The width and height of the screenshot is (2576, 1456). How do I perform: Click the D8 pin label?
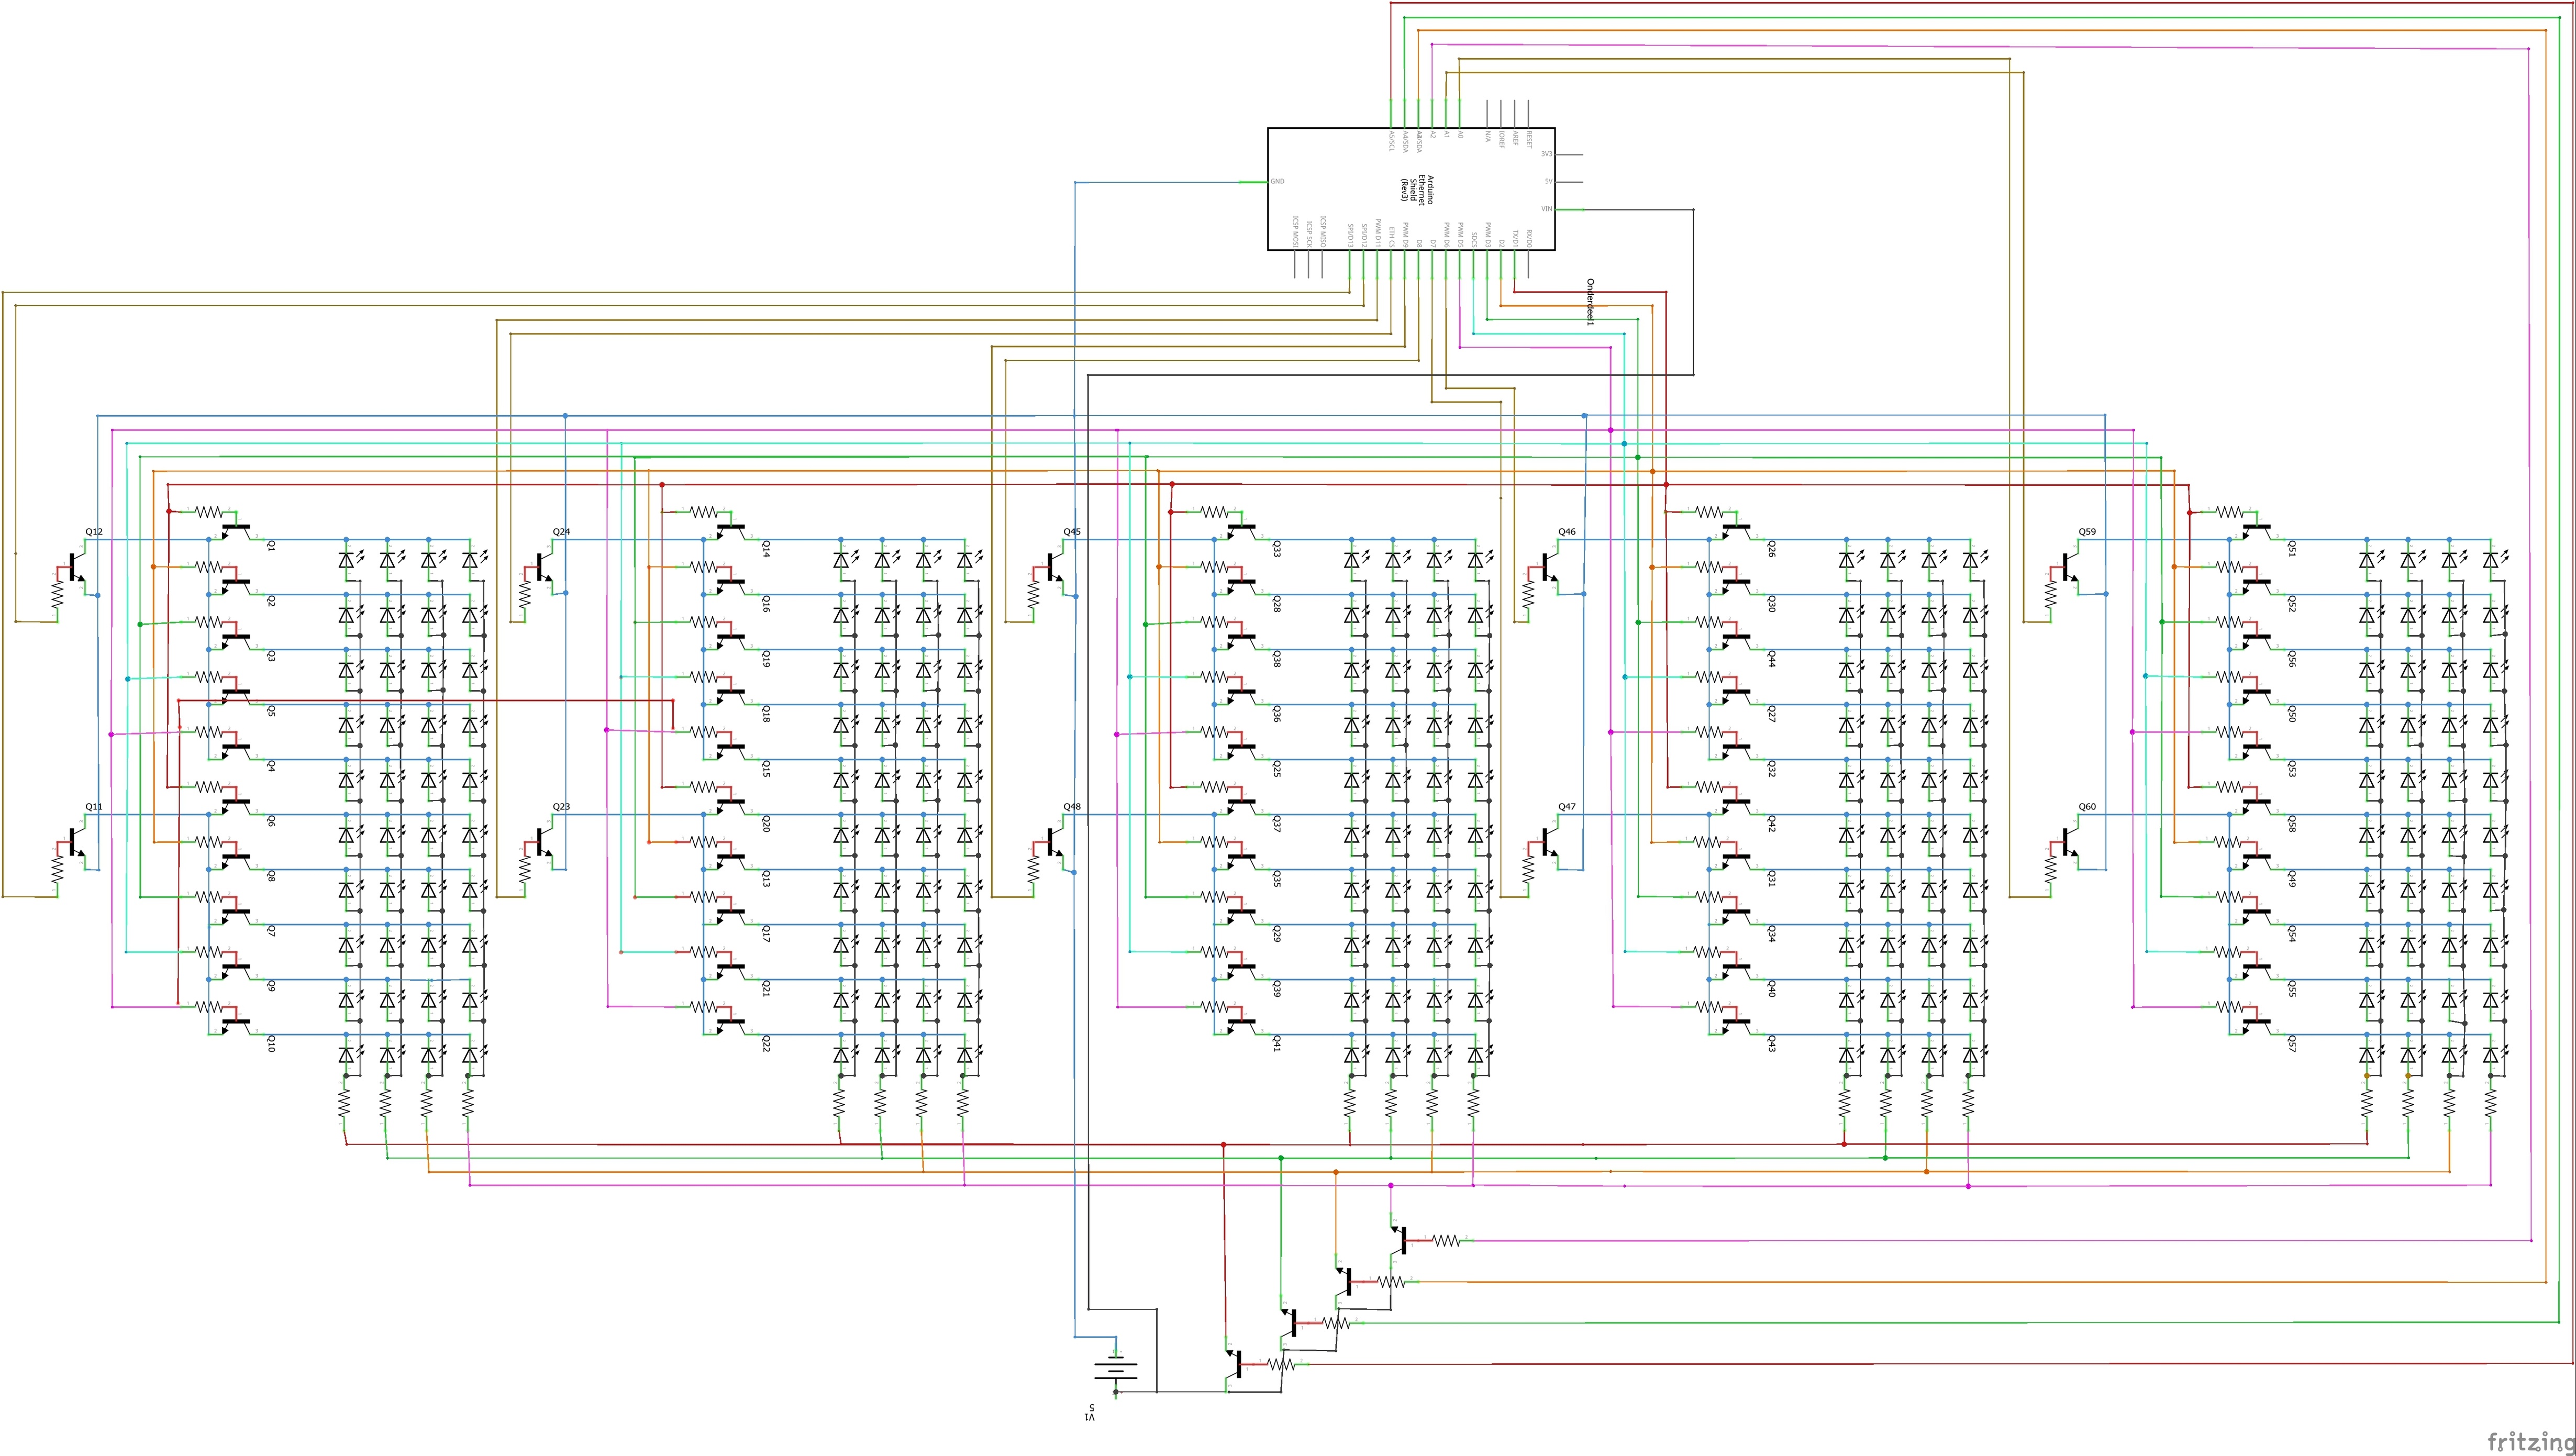point(1420,244)
